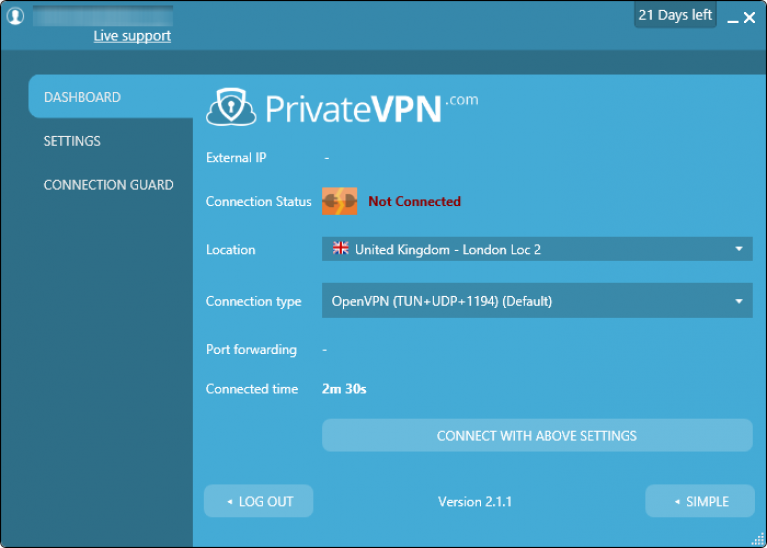Click the External IP label
Viewport: 767px width, 548px height.
pos(236,158)
